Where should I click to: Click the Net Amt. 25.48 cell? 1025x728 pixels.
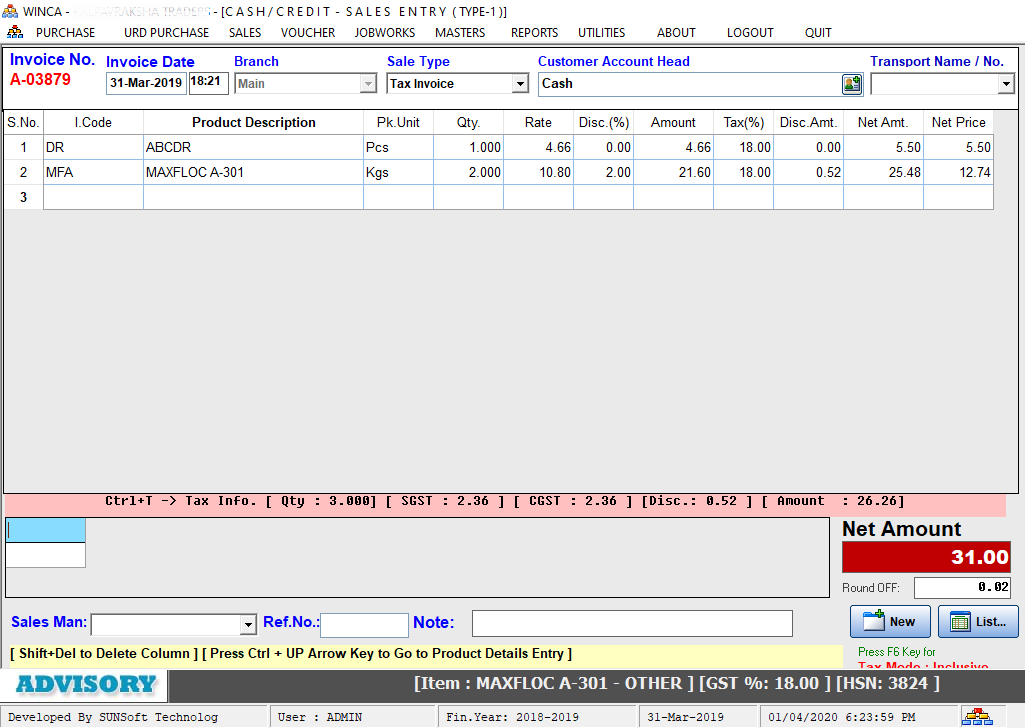pos(883,173)
